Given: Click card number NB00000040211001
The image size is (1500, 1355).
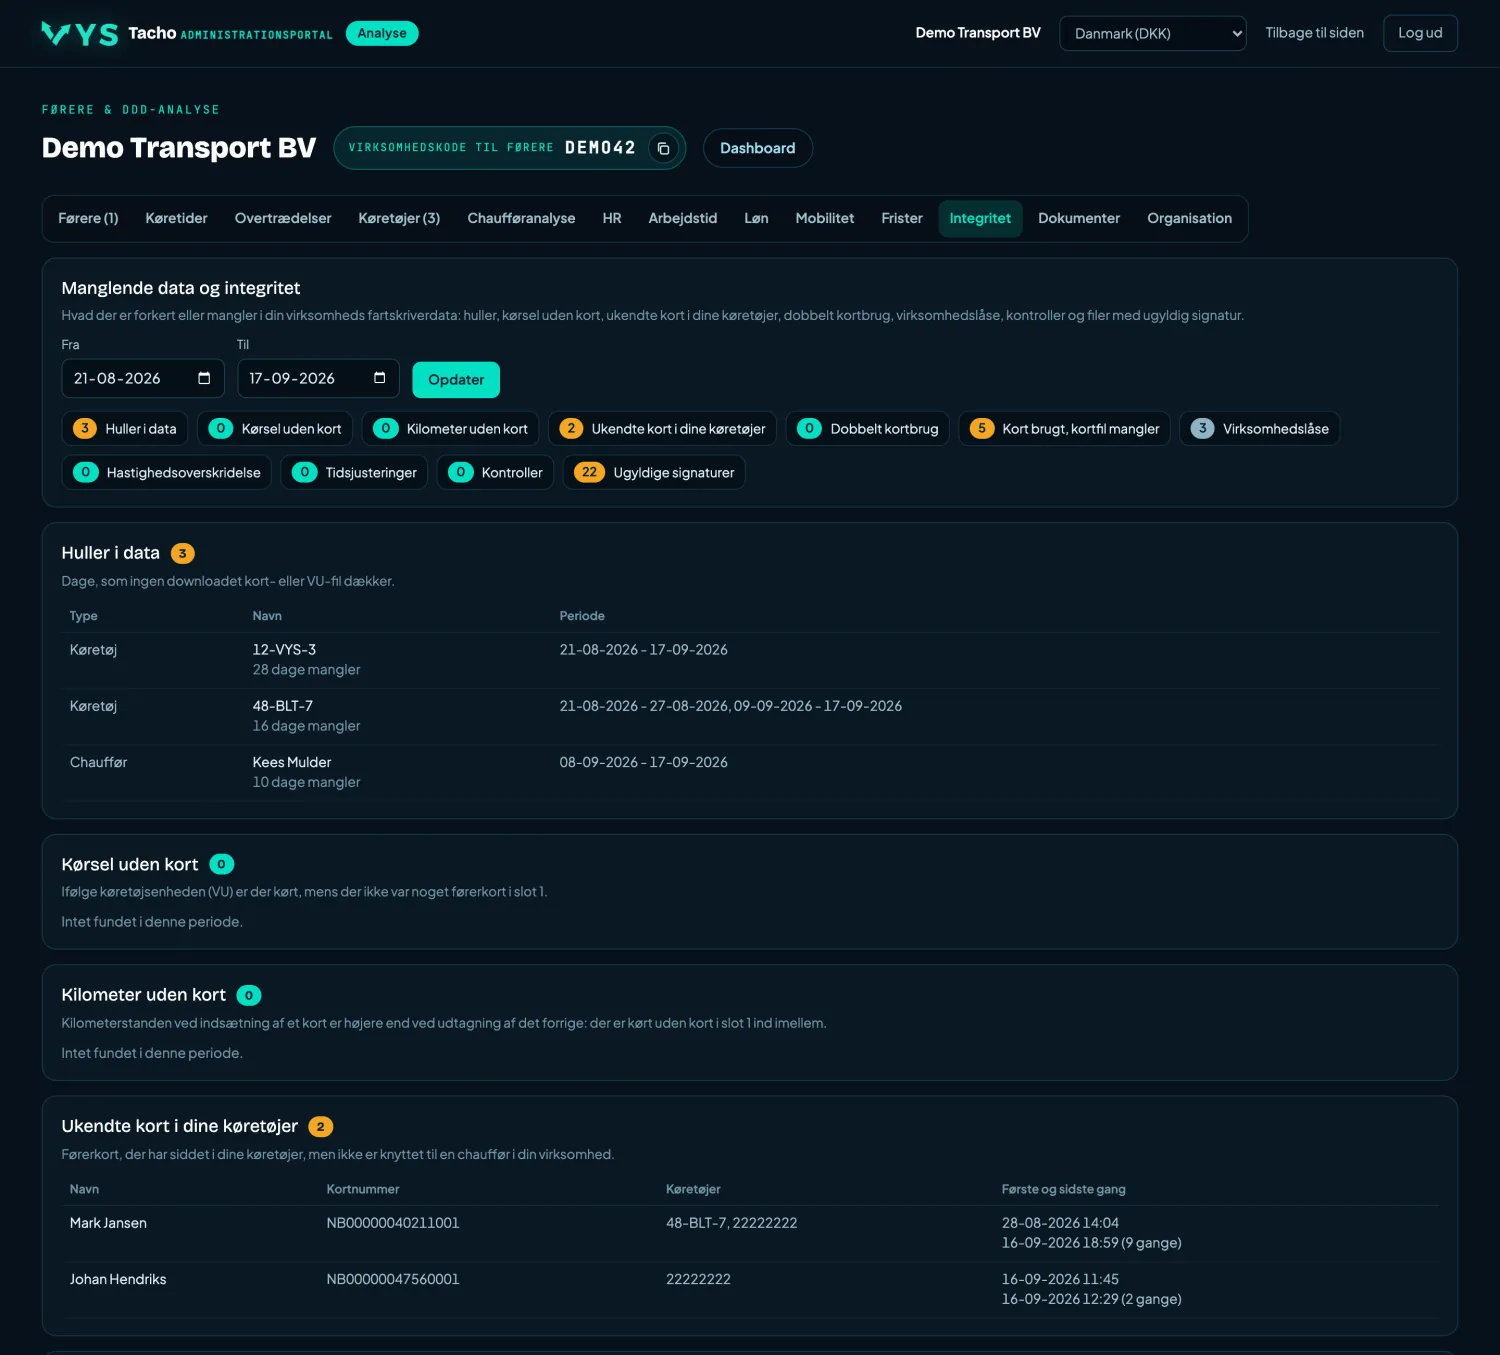Looking at the screenshot, I should (393, 1223).
